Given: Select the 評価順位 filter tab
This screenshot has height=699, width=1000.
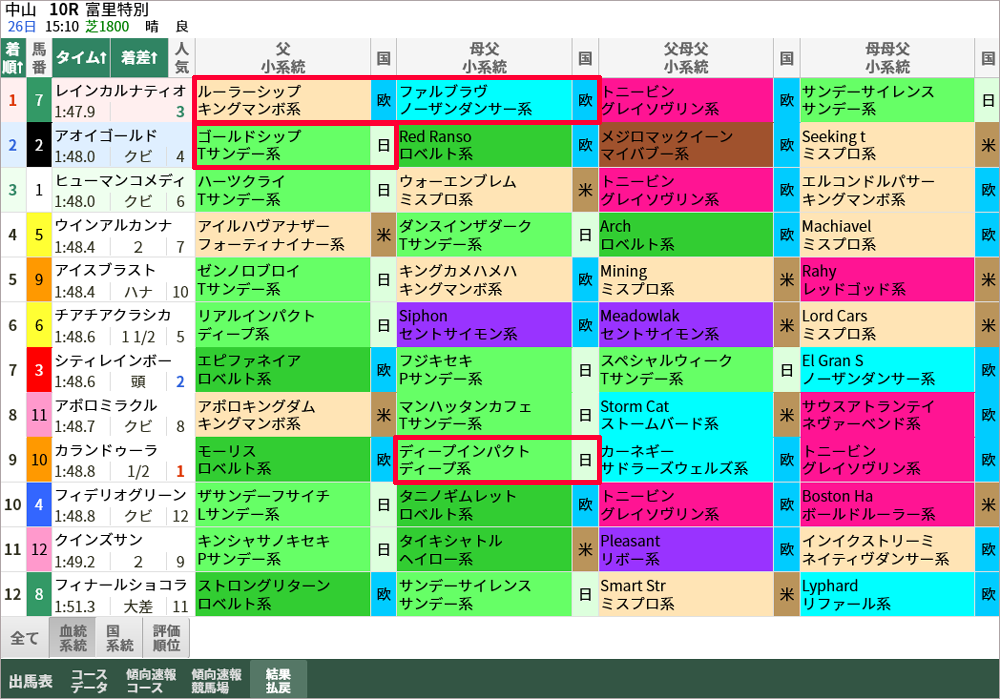Looking at the screenshot, I should pyautogui.click(x=166, y=638).
